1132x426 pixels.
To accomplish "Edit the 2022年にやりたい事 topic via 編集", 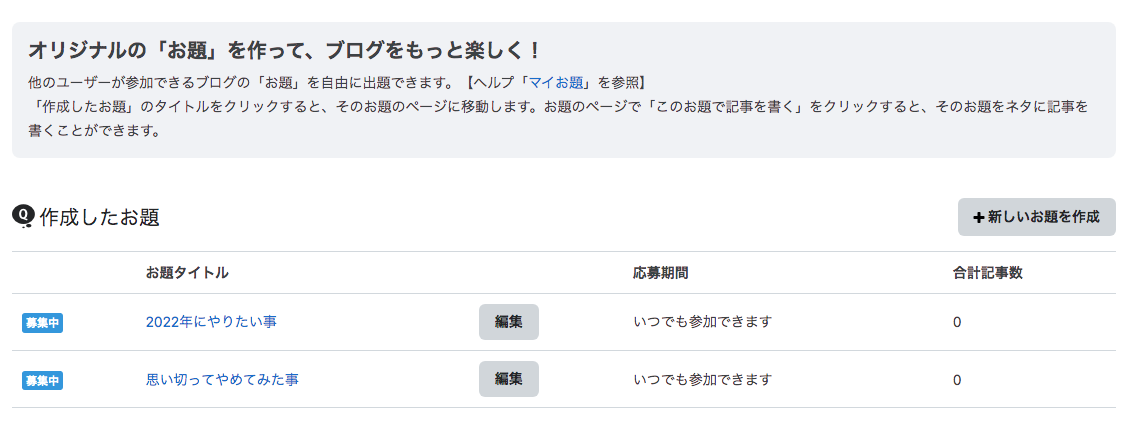I will tap(509, 322).
